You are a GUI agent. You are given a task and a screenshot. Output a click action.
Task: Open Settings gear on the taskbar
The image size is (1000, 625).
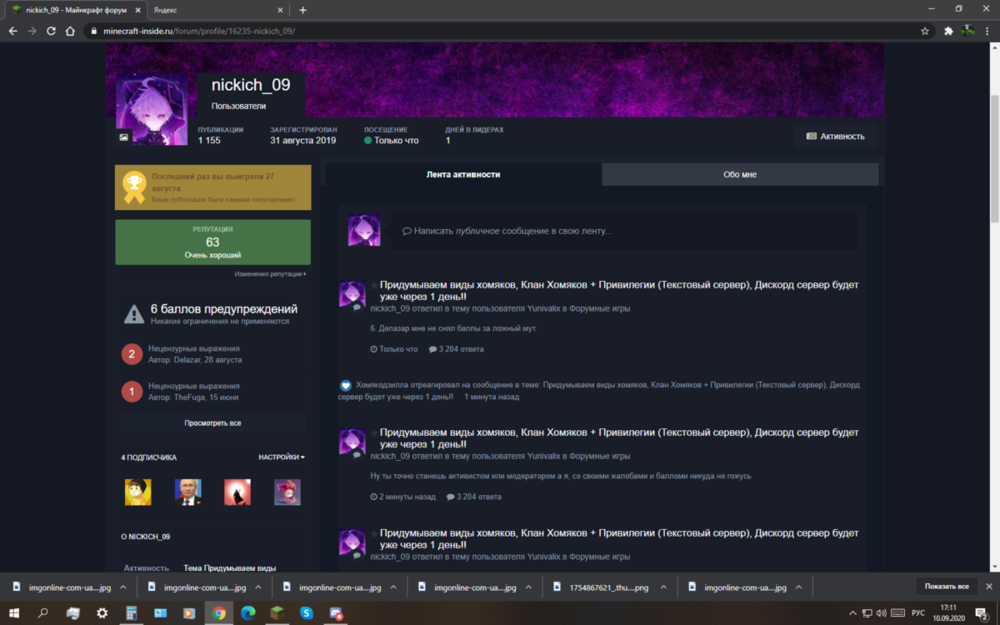point(102,613)
